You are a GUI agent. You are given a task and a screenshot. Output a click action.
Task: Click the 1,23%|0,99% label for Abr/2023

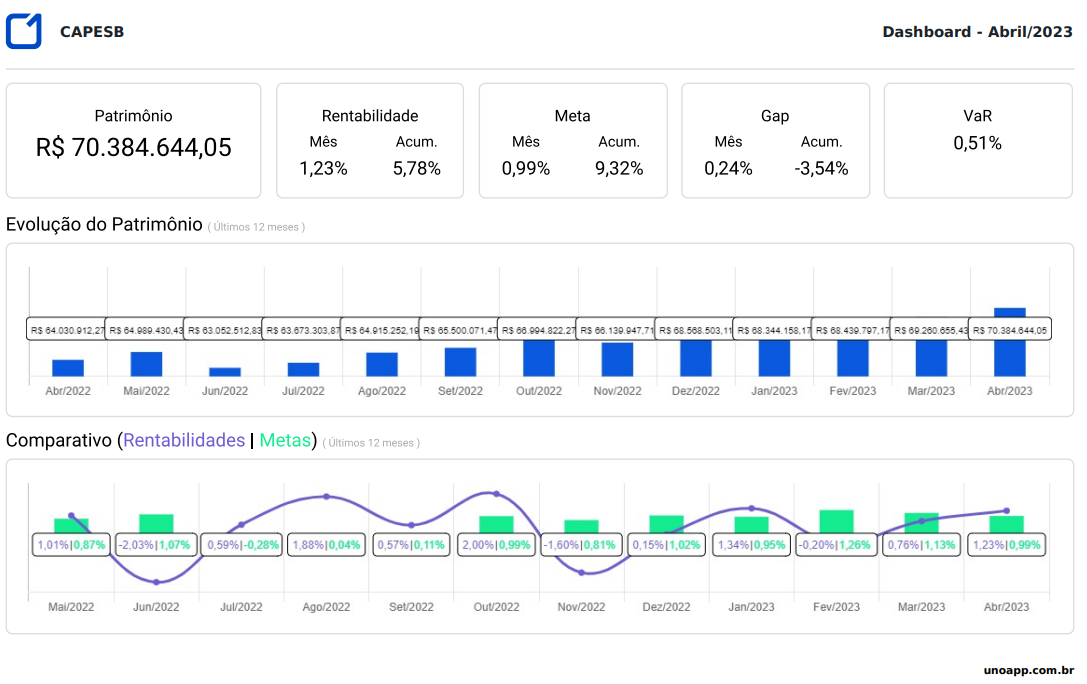[x=1006, y=545]
